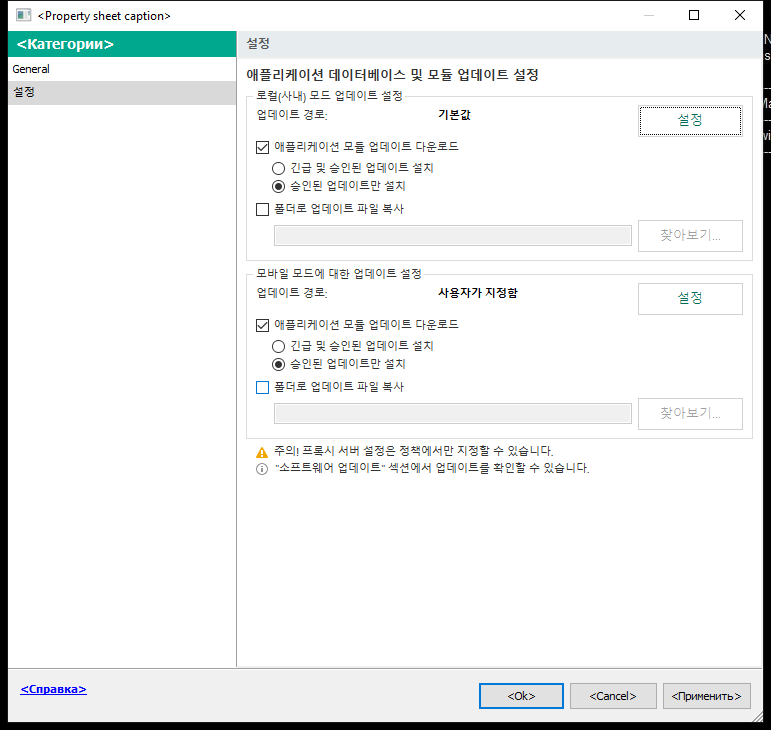Click the <Применить> apply button
This screenshot has height=730, width=771.
[x=706, y=696]
